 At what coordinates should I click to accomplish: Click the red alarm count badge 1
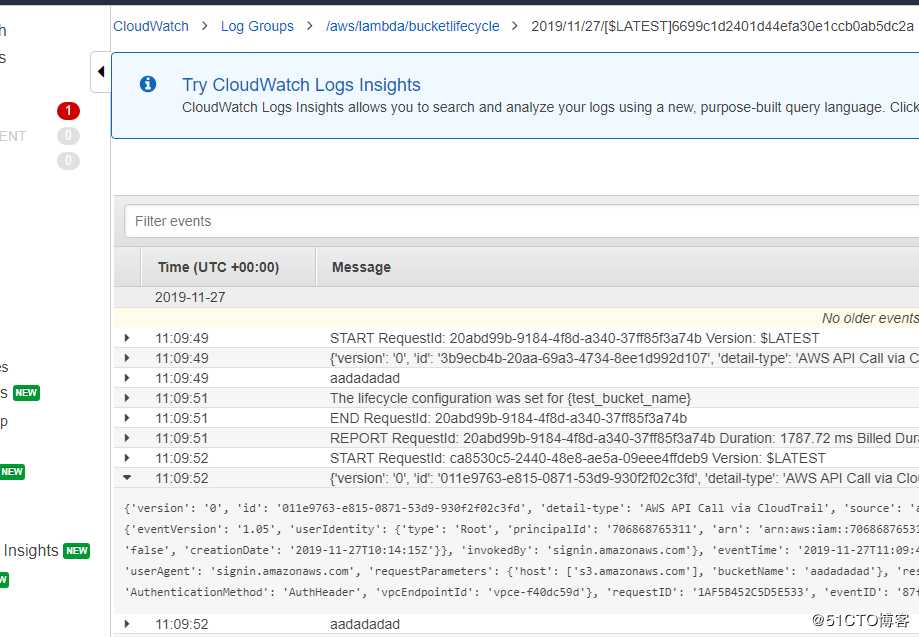68,111
